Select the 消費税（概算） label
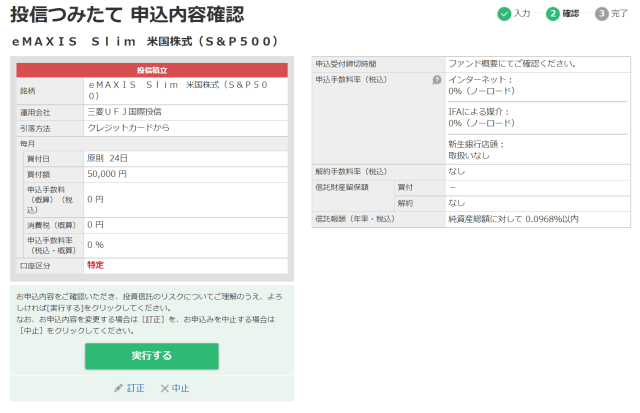The width and height of the screenshot is (640, 413). point(51,225)
